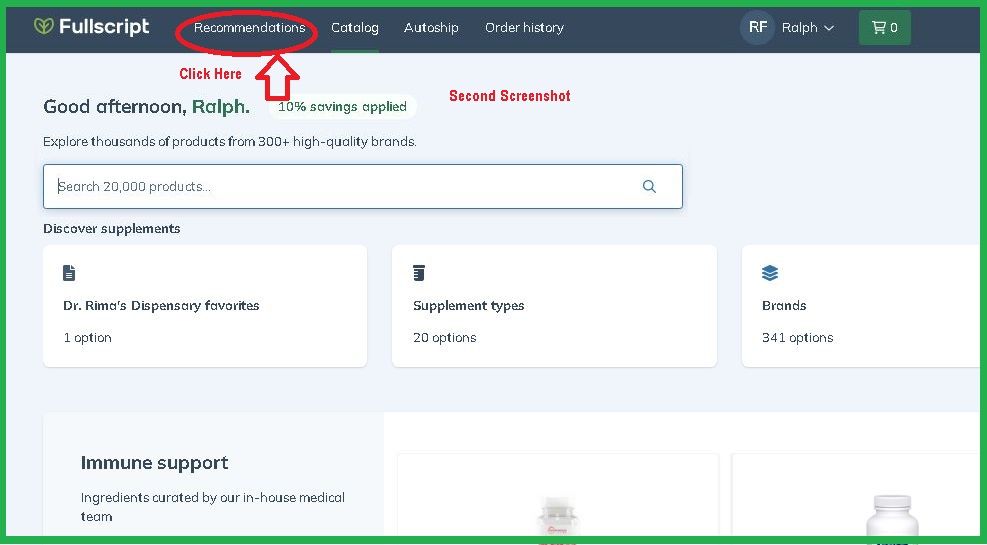Click the "1 option" text
Viewport: 987px width, 545px height.
[87, 338]
